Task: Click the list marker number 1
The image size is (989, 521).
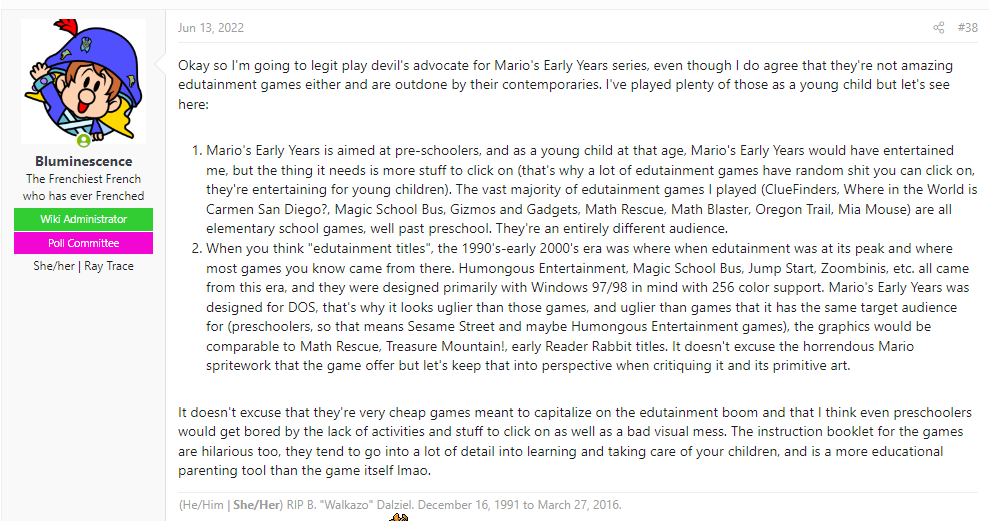Action: click(x=196, y=151)
